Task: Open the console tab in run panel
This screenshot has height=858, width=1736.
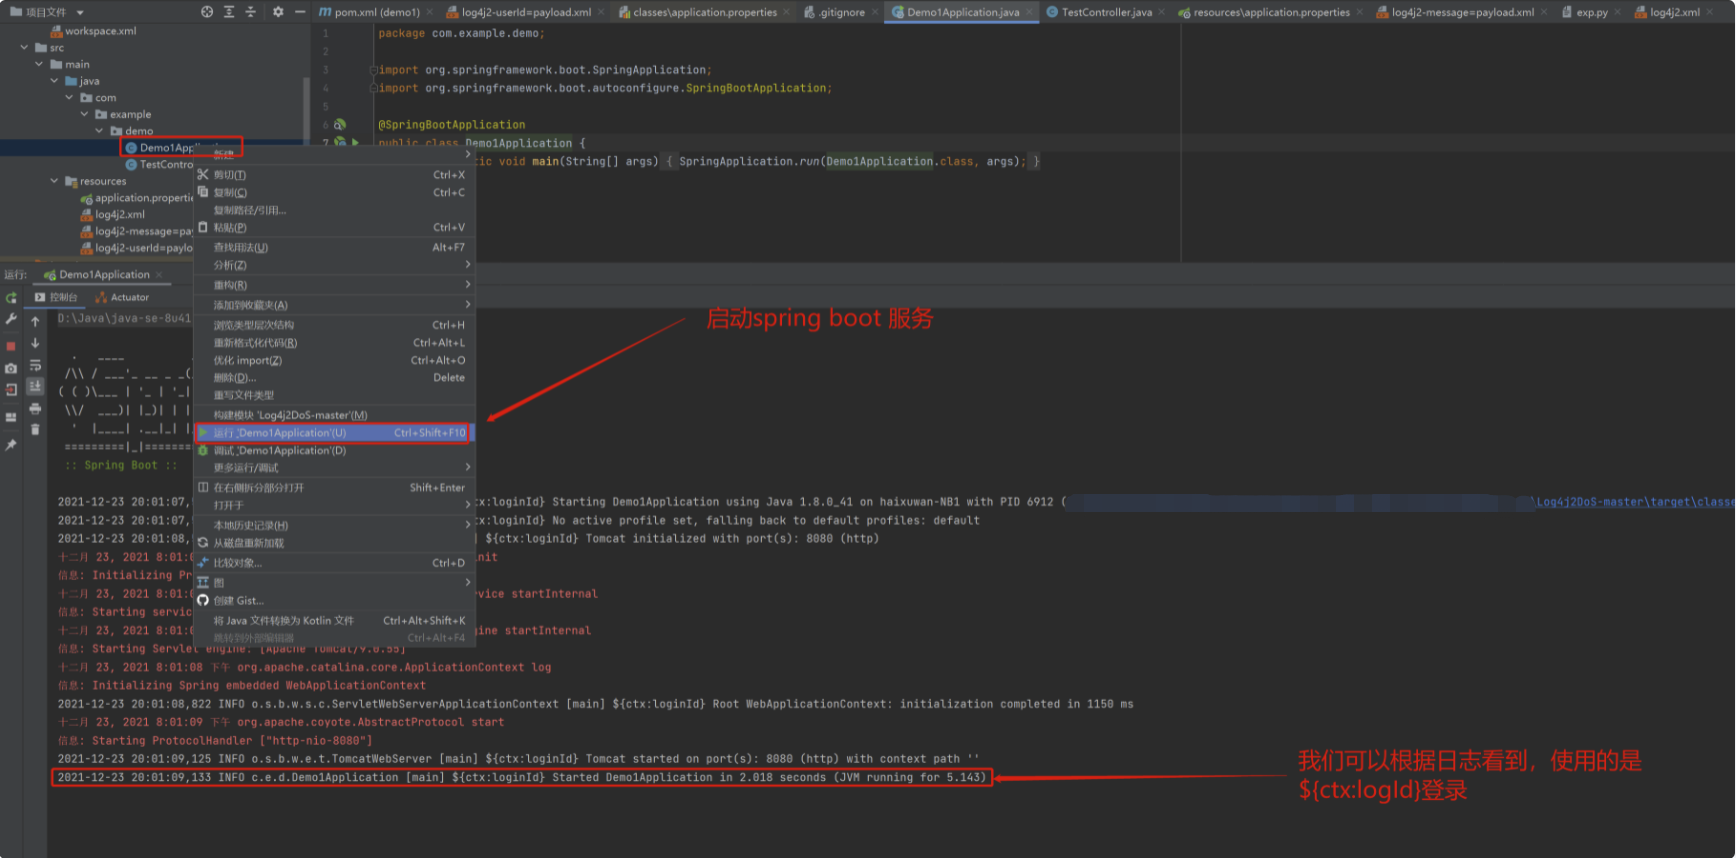Action: pos(56,297)
